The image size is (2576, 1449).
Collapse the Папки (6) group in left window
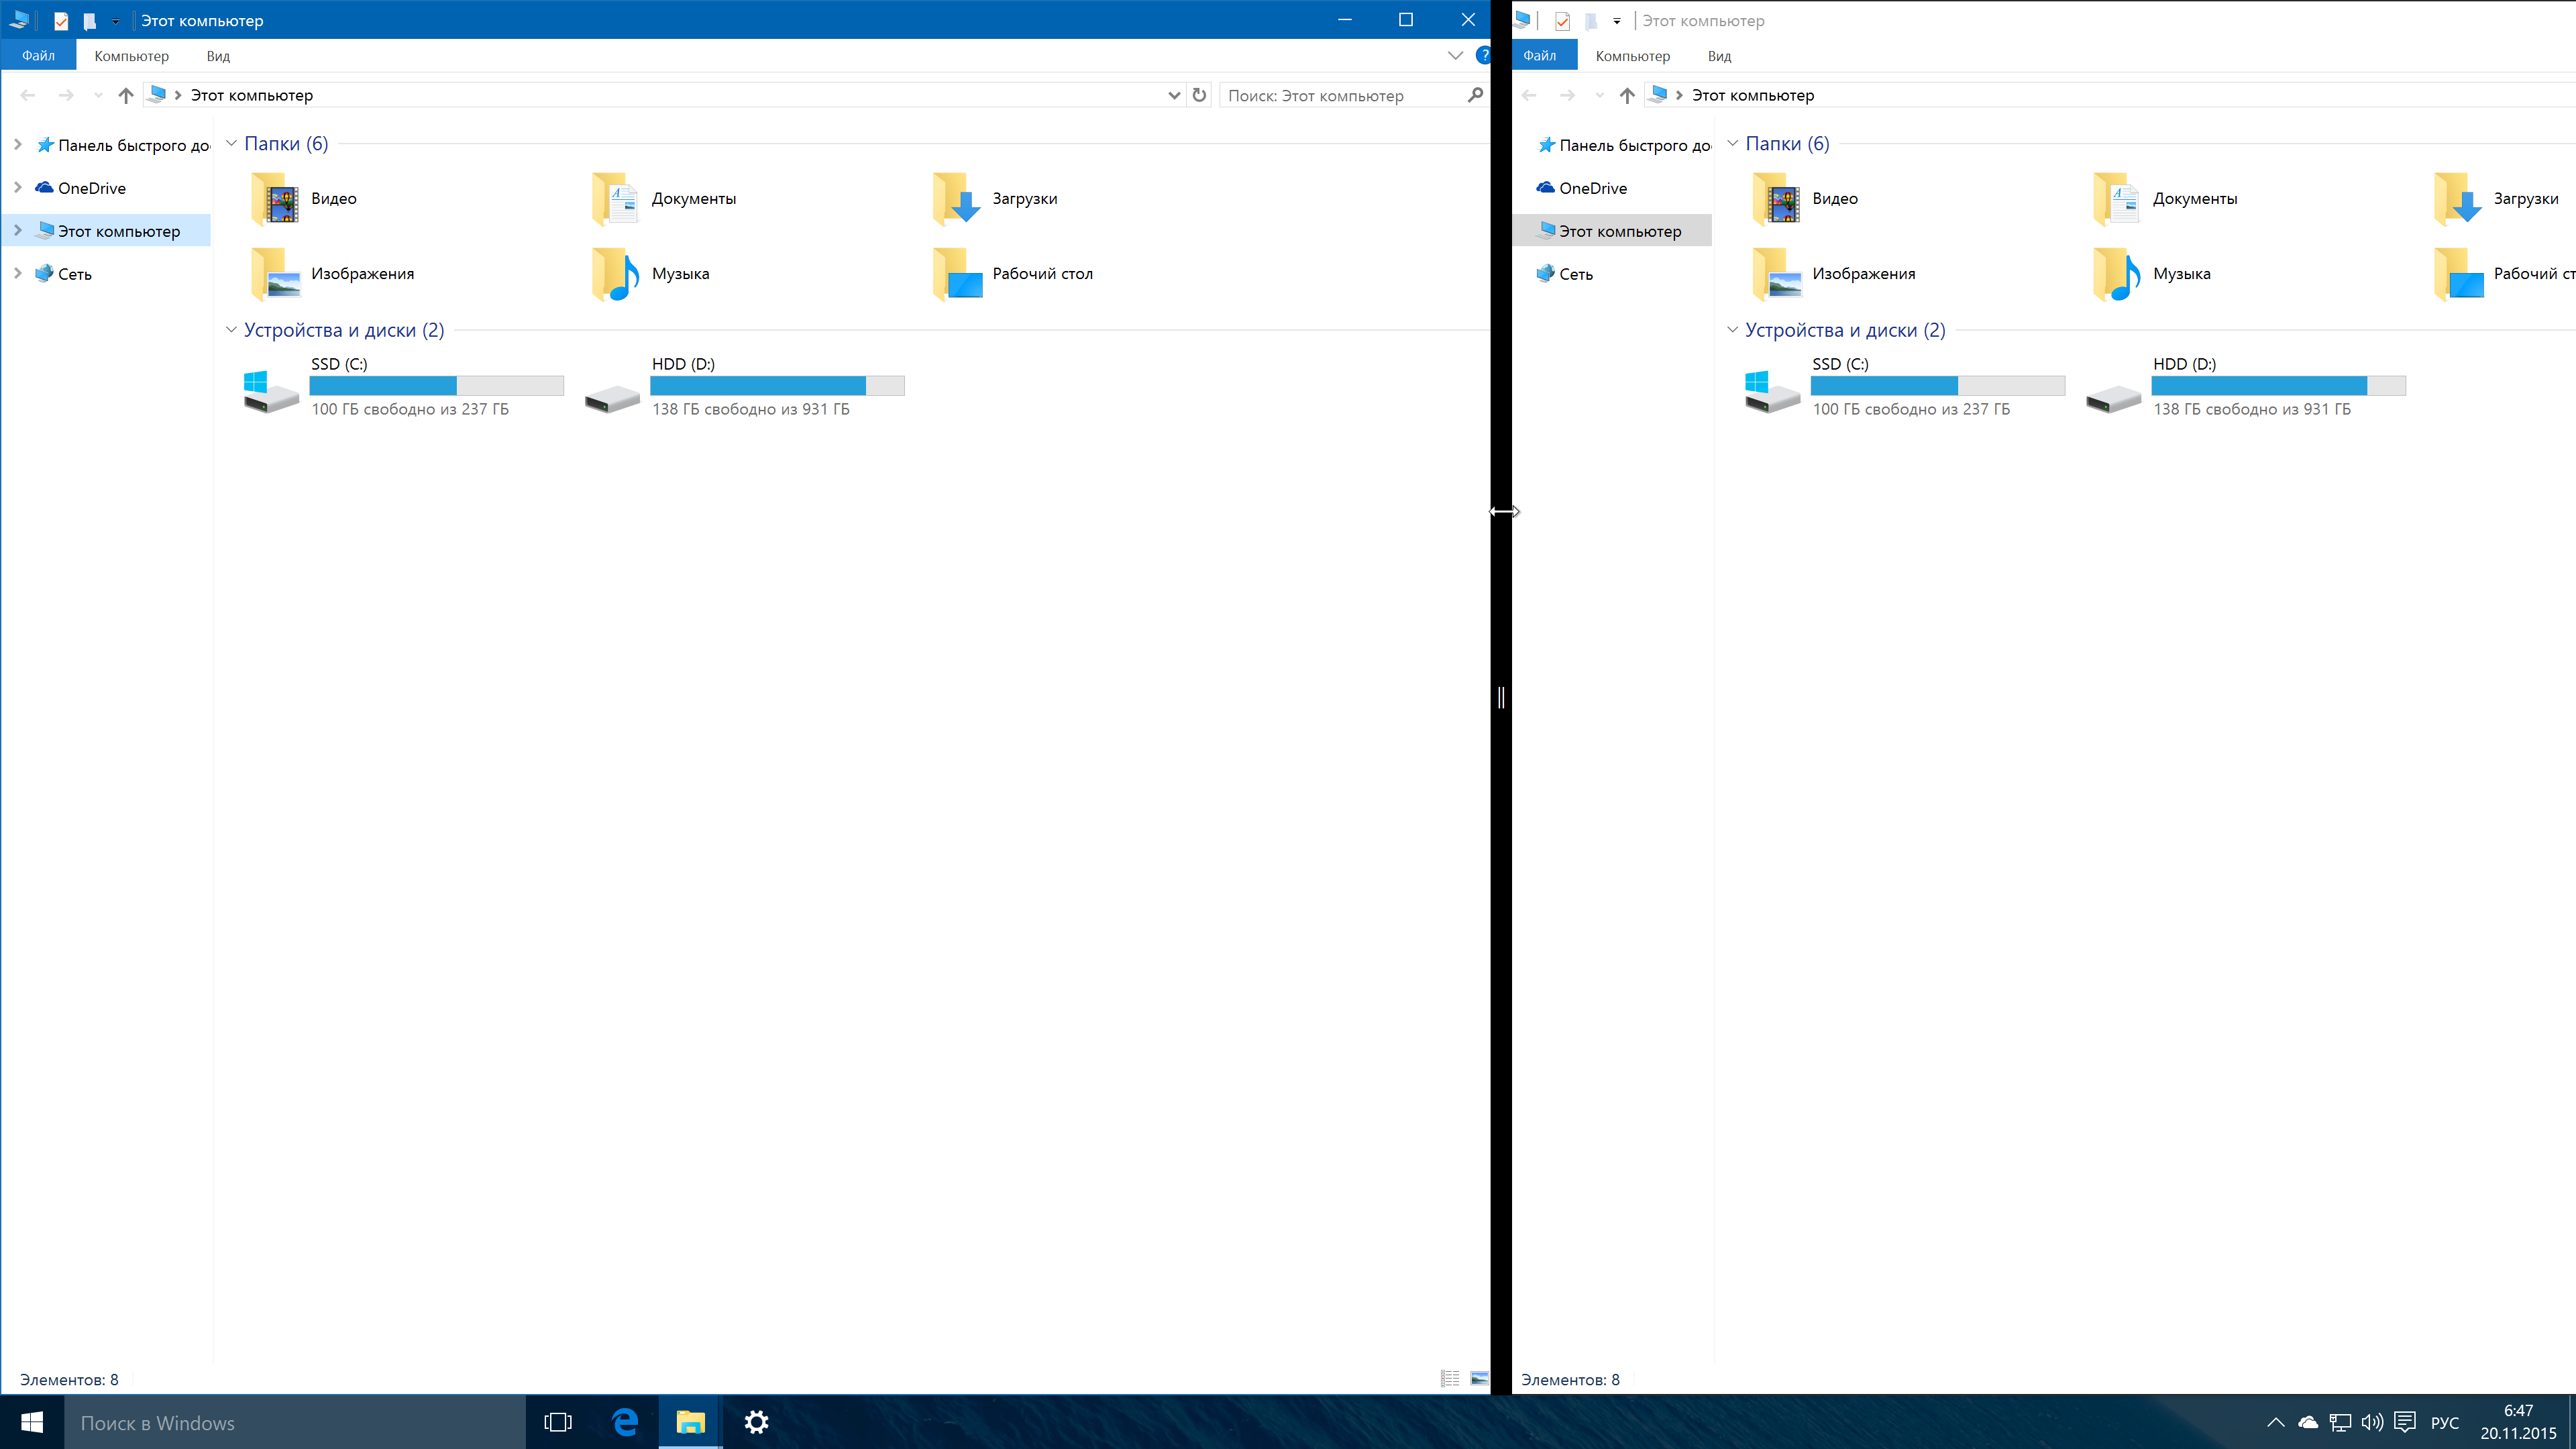tap(231, 143)
